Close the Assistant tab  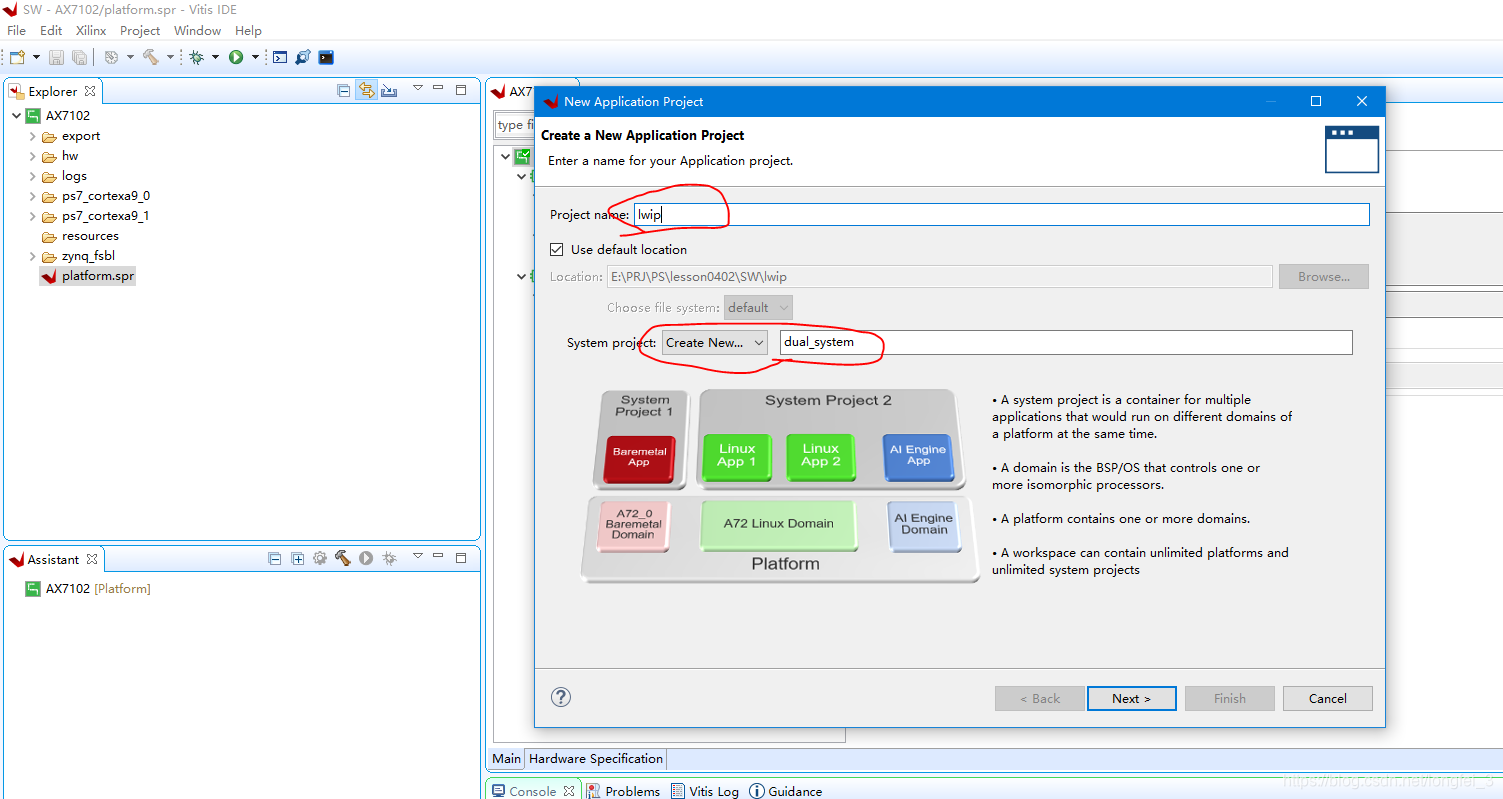click(x=91, y=559)
